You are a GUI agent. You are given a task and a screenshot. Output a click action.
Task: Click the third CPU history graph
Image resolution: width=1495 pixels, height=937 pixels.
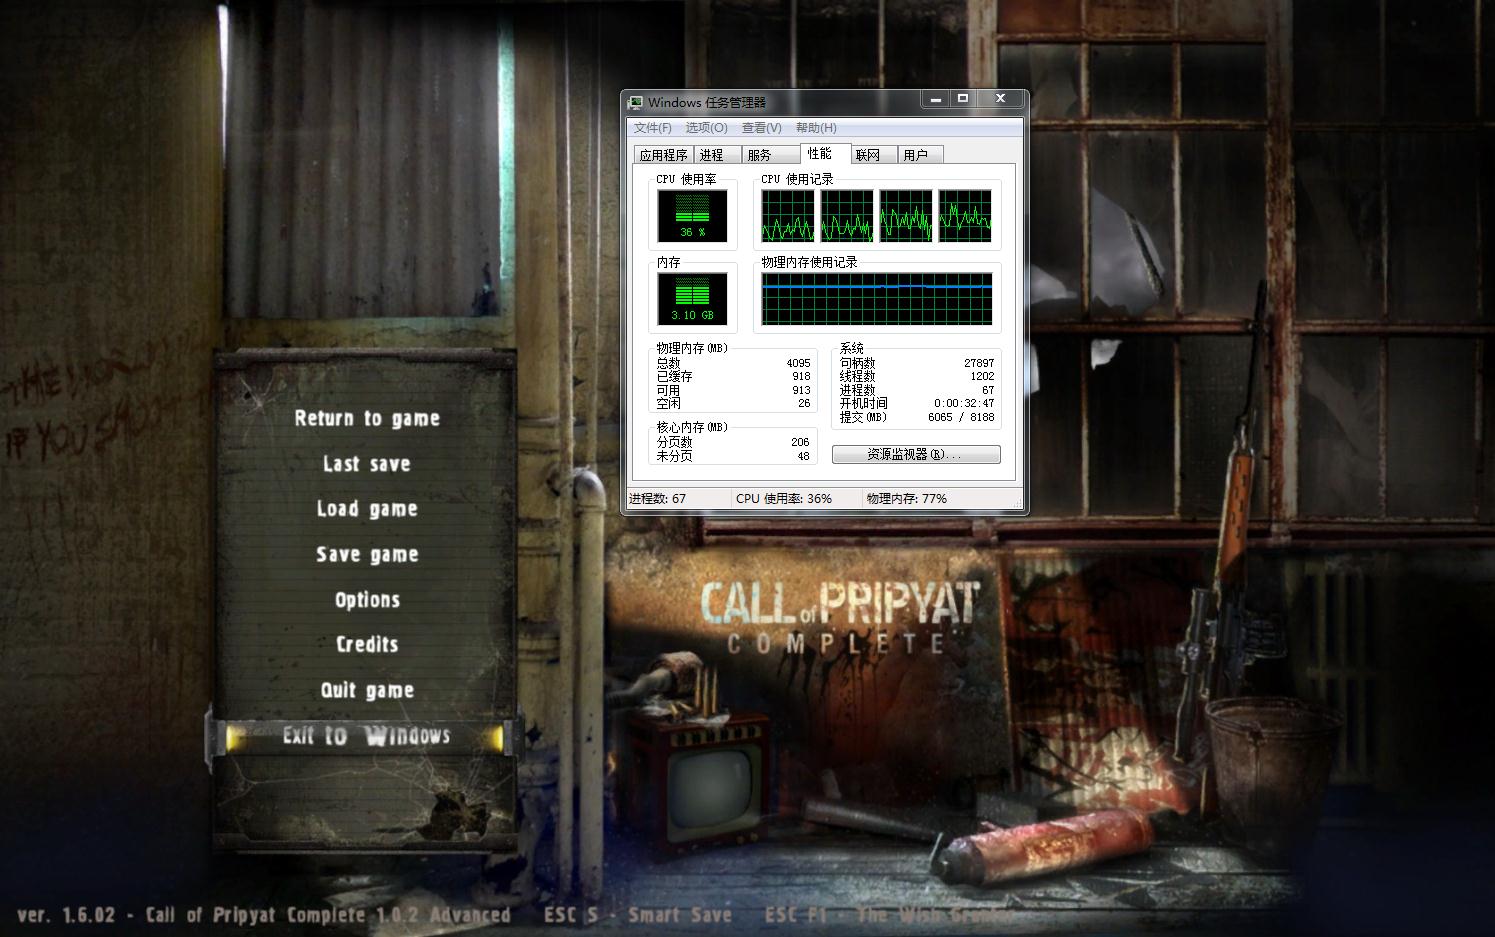pos(906,216)
